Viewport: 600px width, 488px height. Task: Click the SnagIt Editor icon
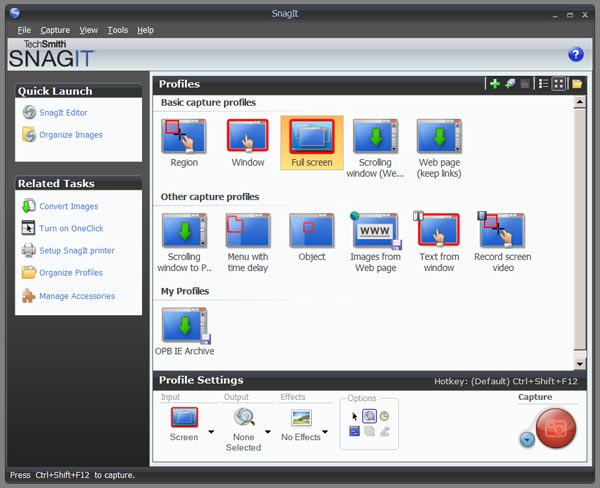click(x=29, y=113)
